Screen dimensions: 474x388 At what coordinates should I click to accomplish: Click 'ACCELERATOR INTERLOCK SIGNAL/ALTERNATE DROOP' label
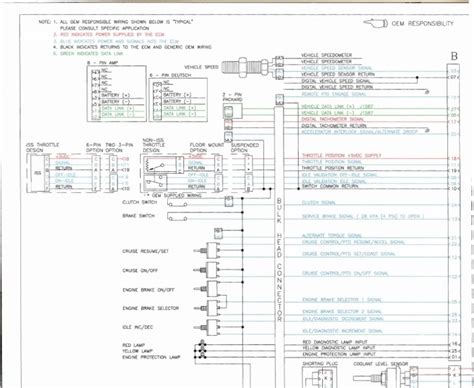tap(359, 132)
